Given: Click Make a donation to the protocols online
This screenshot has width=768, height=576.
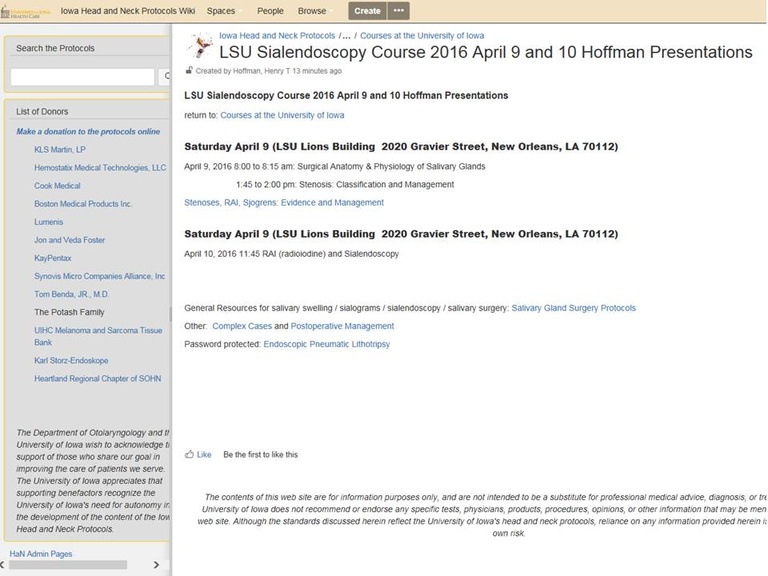Looking at the screenshot, I should [88, 132].
